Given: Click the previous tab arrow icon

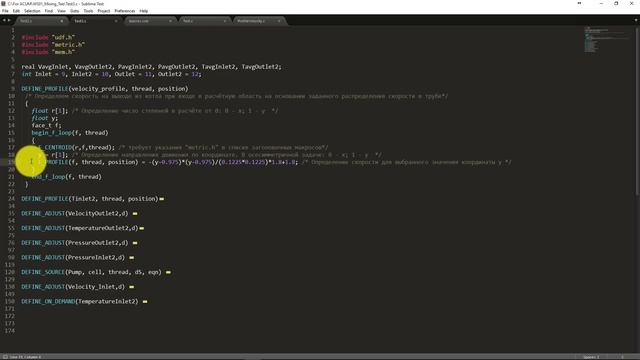Looking at the screenshot, I should pyautogui.click(x=4, y=20).
